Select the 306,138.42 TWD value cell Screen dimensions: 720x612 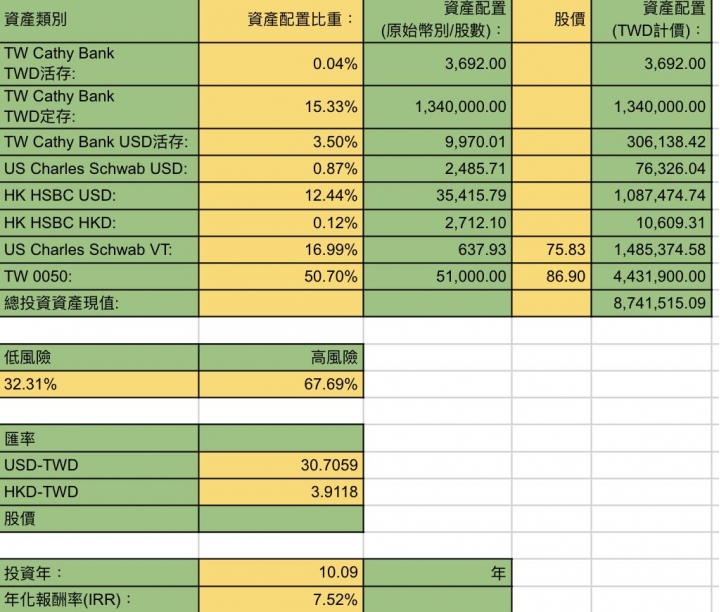pyautogui.click(x=652, y=142)
